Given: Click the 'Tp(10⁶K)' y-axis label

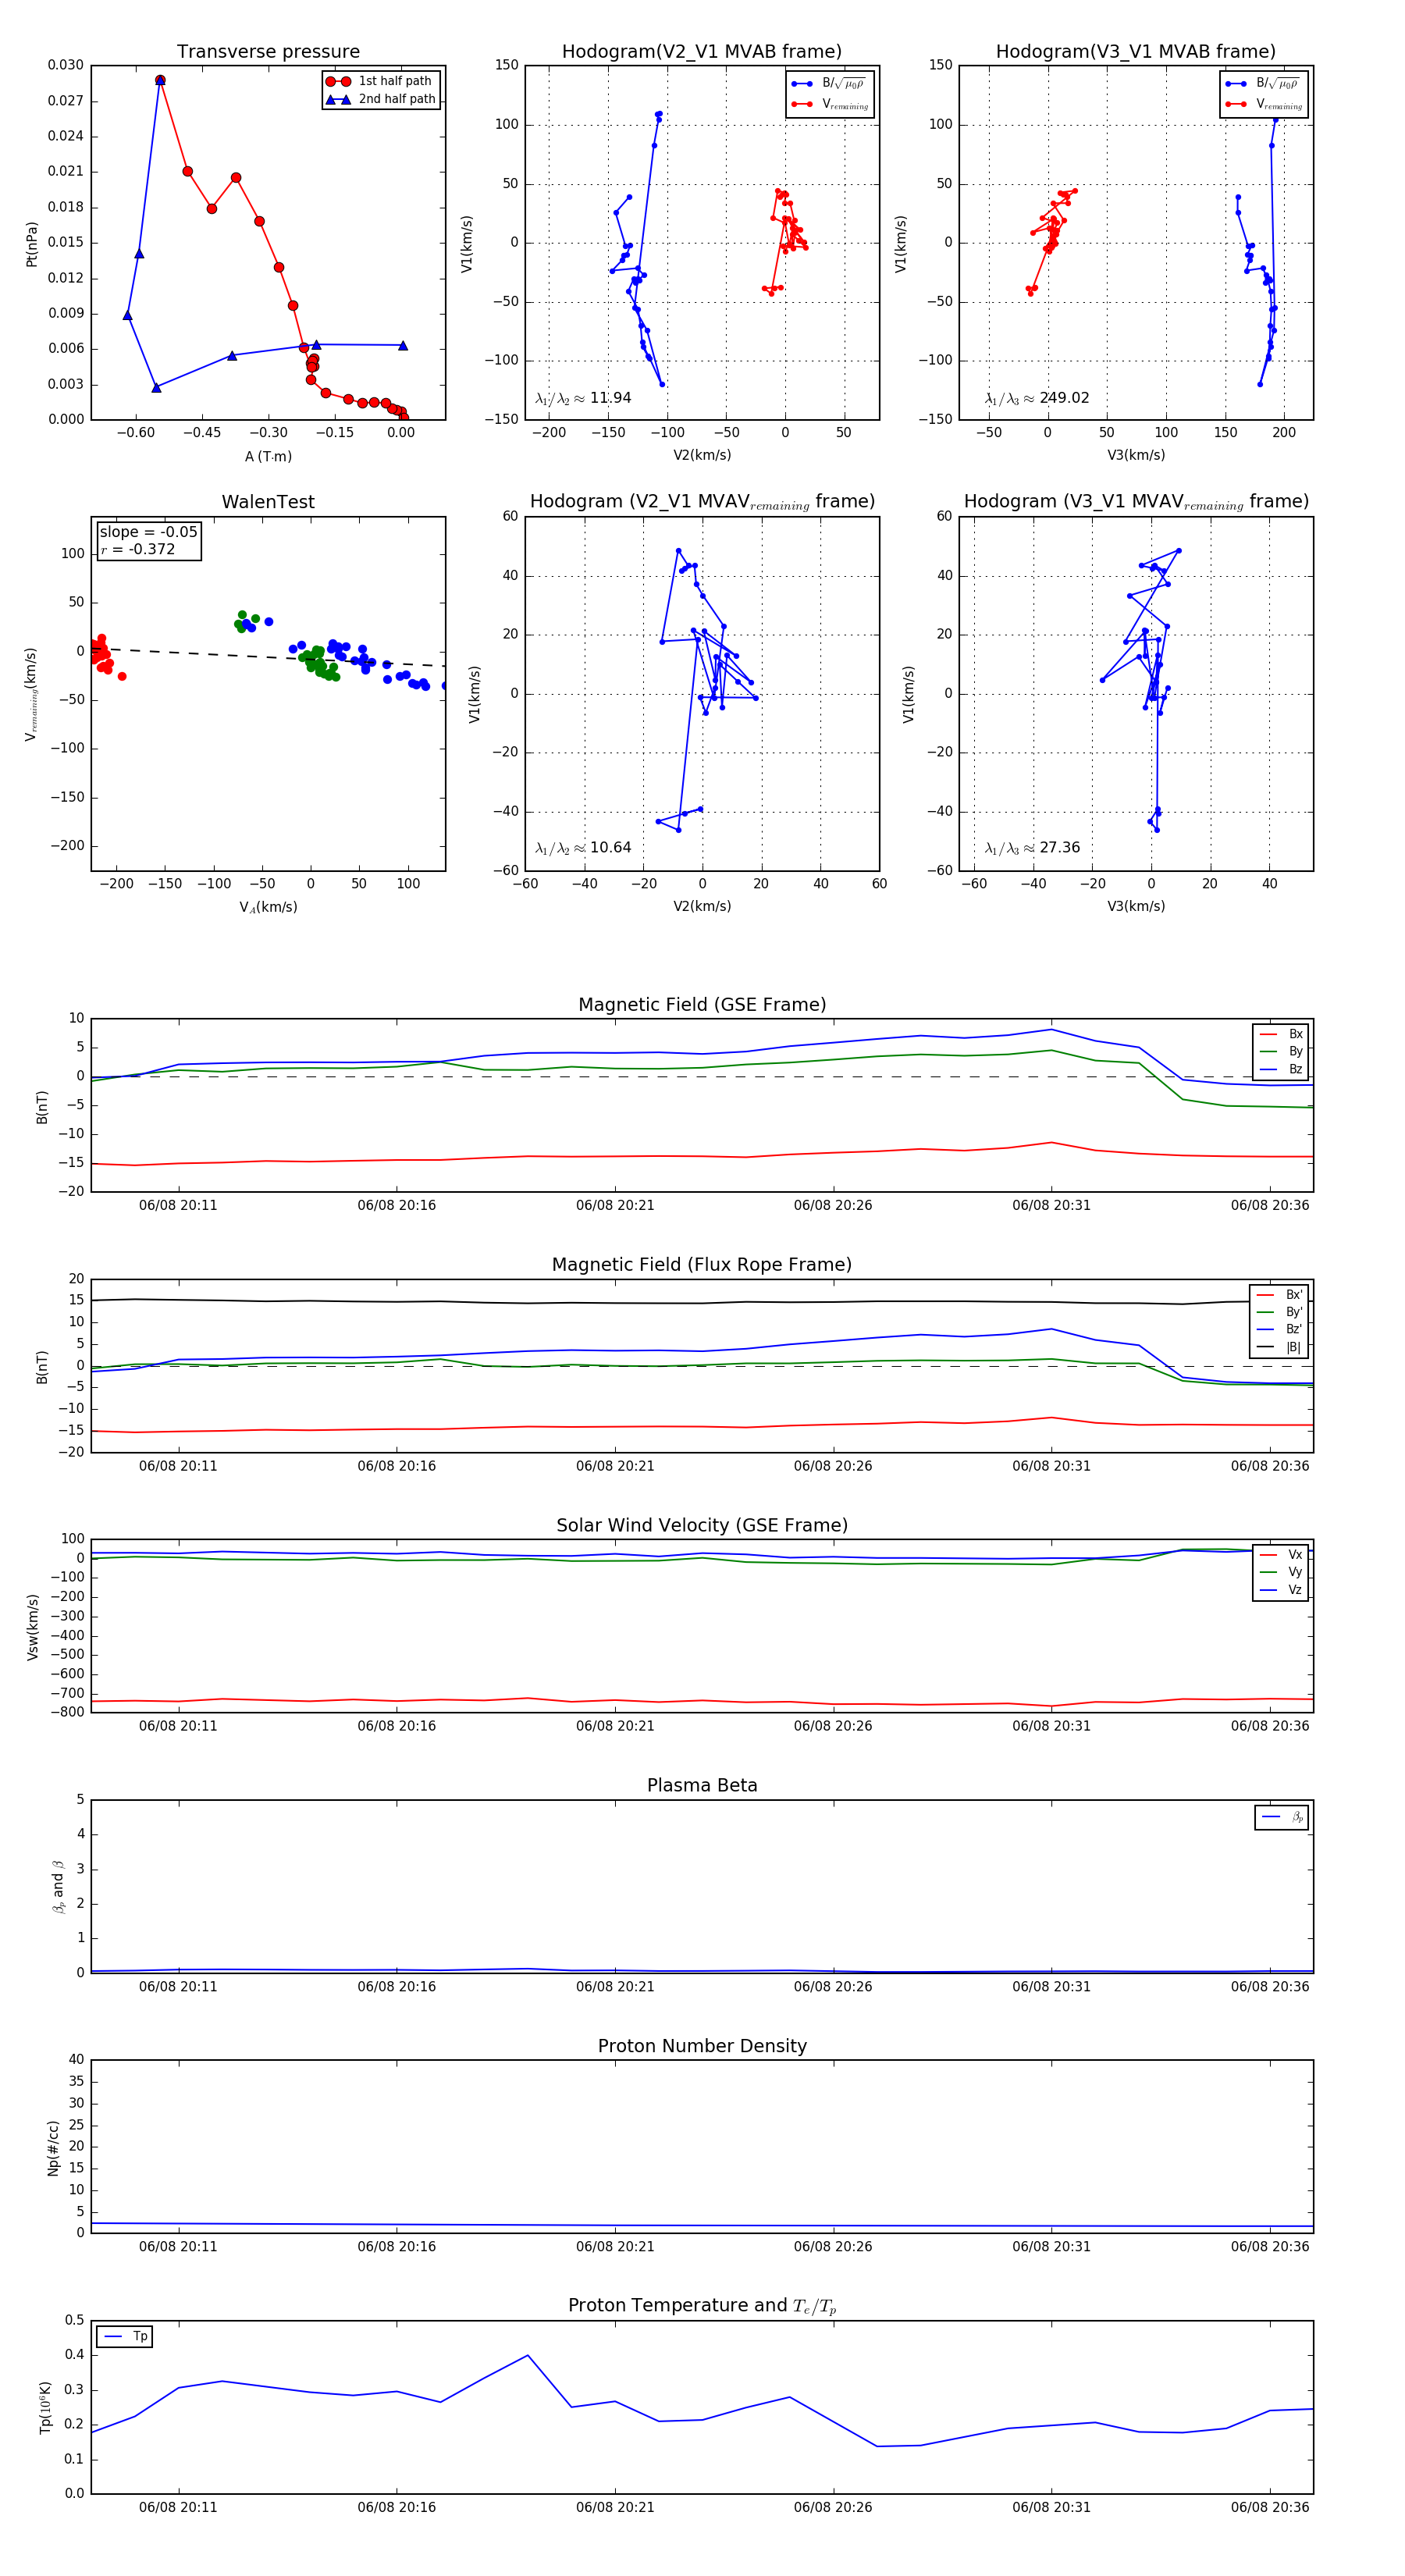Looking at the screenshot, I should pyautogui.click(x=45, y=2407).
